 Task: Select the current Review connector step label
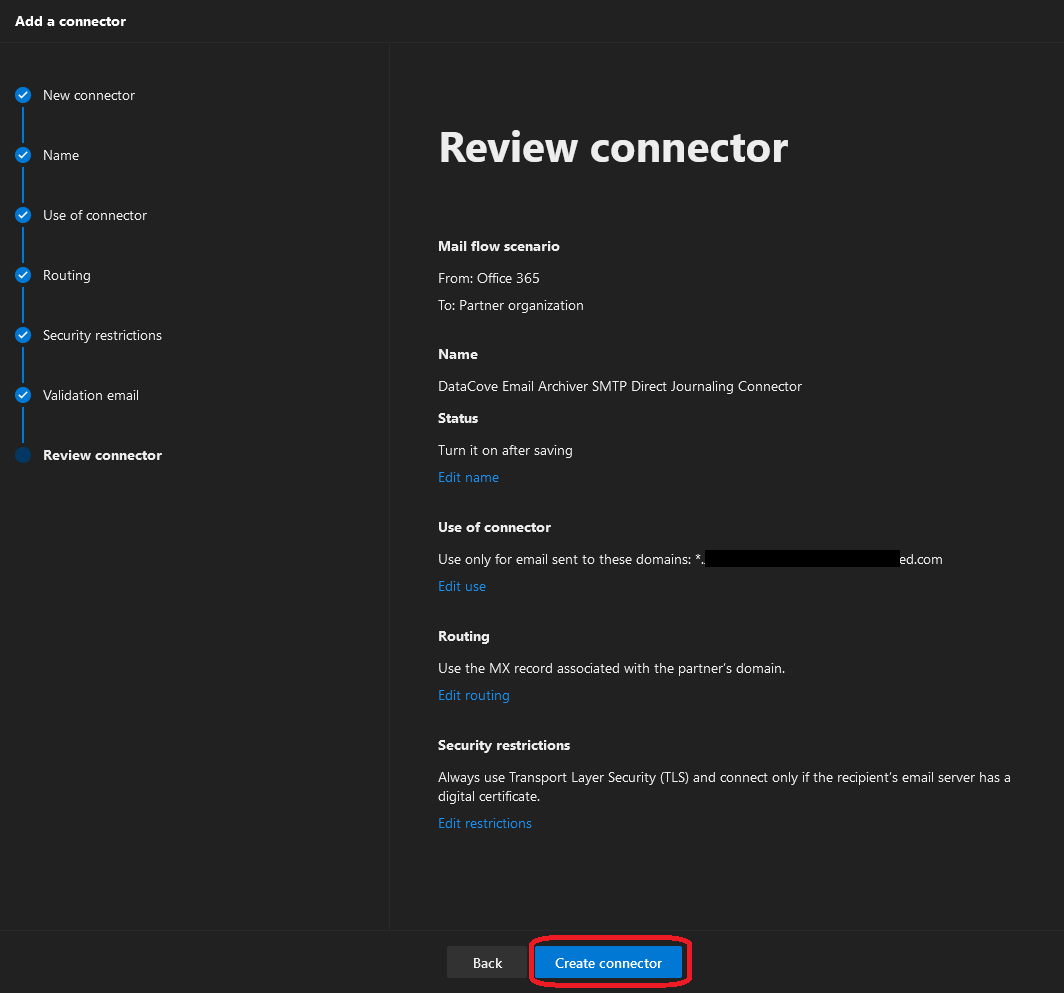pyautogui.click(x=102, y=455)
